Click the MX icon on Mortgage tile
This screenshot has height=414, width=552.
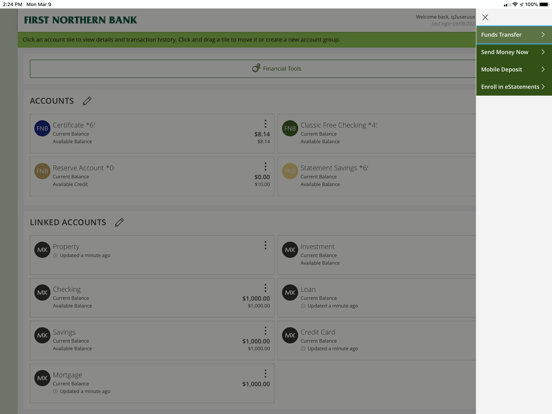[42, 378]
